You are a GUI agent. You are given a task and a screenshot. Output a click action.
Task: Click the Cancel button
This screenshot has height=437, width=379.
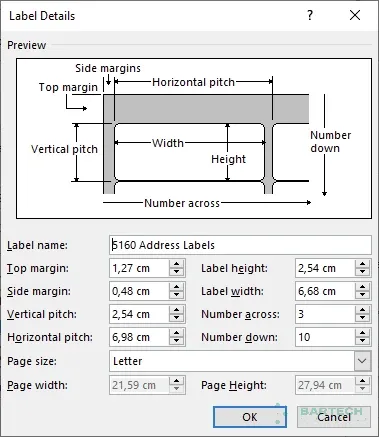point(334,417)
